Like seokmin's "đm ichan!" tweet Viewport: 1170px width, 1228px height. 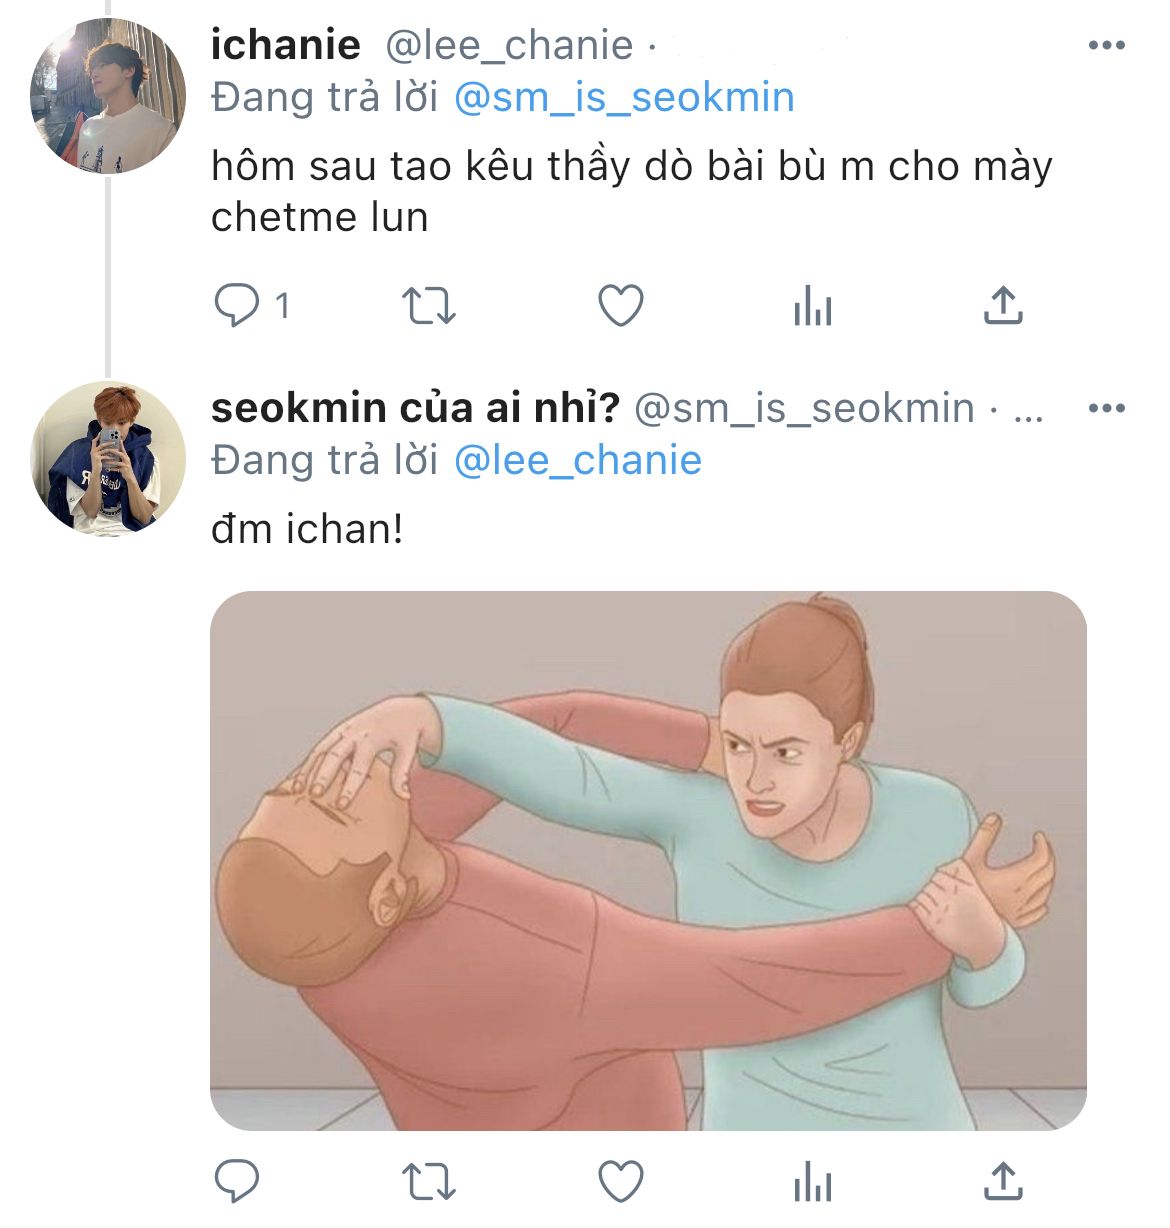[620, 1182]
